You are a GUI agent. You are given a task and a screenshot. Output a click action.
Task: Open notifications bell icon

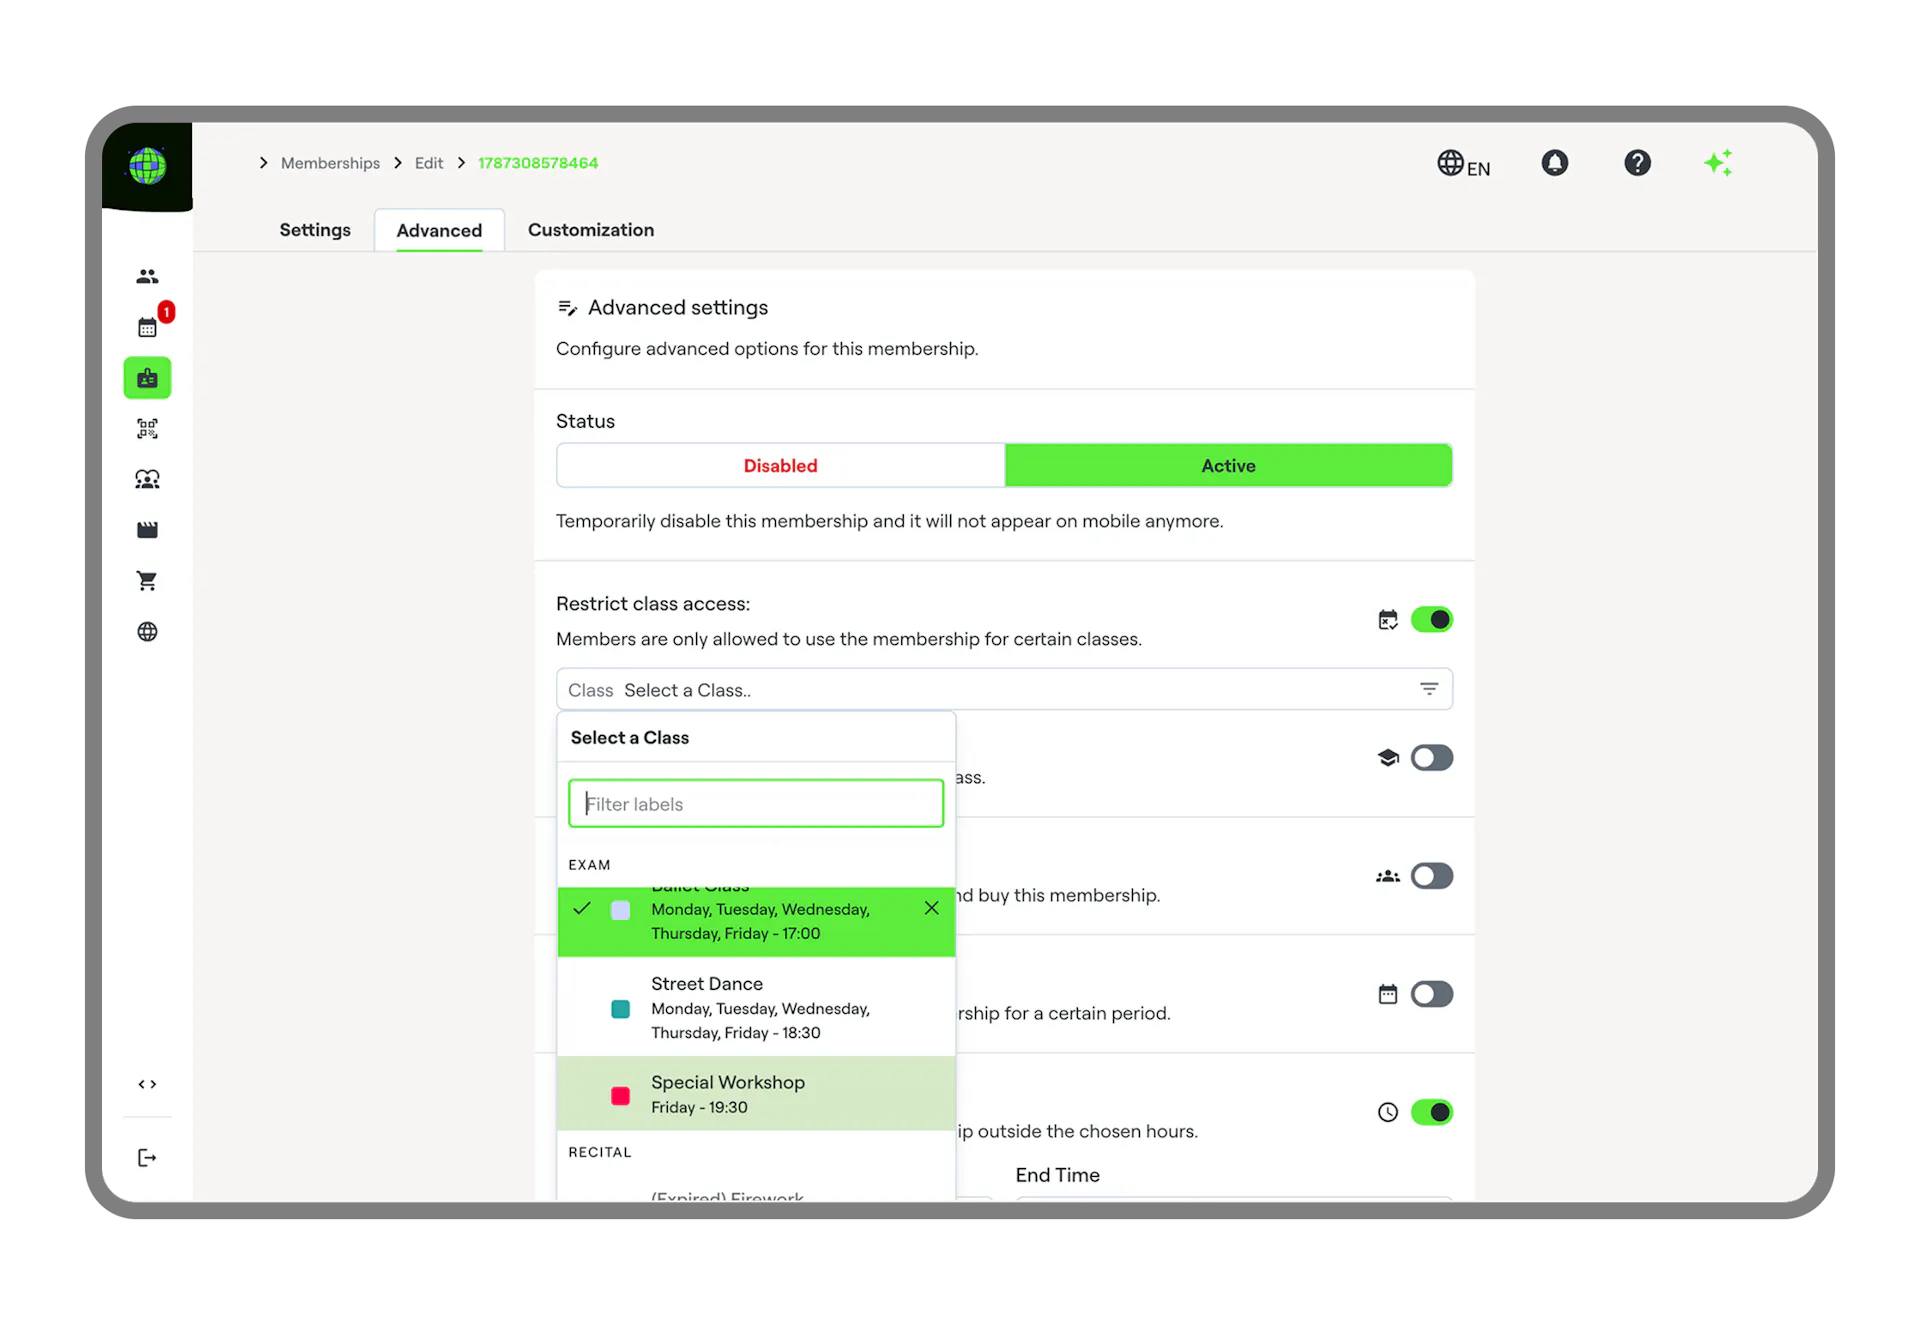pyautogui.click(x=1555, y=163)
